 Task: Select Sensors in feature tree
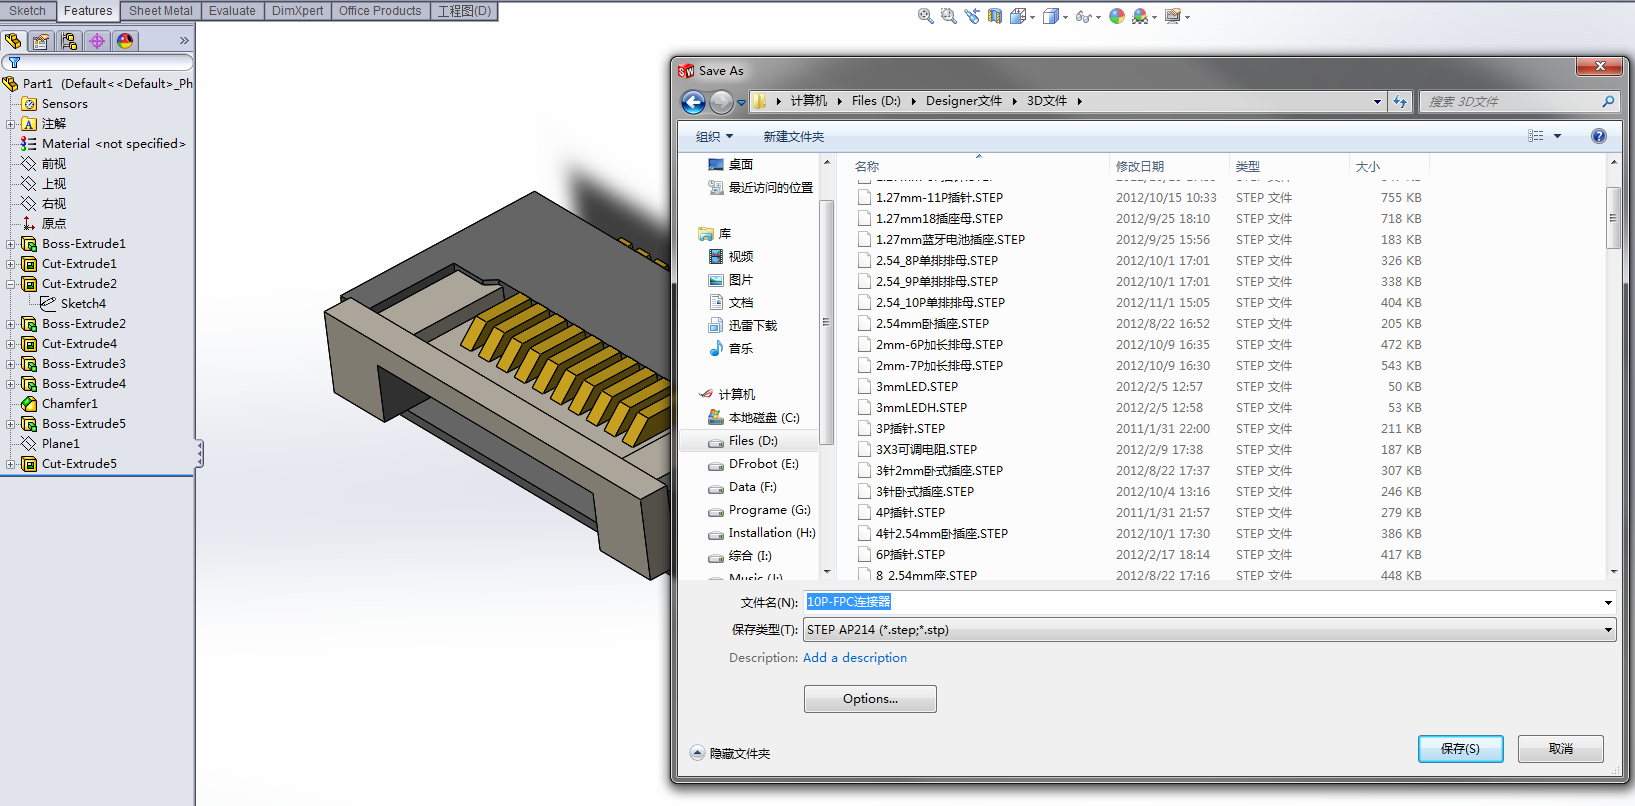(x=64, y=104)
